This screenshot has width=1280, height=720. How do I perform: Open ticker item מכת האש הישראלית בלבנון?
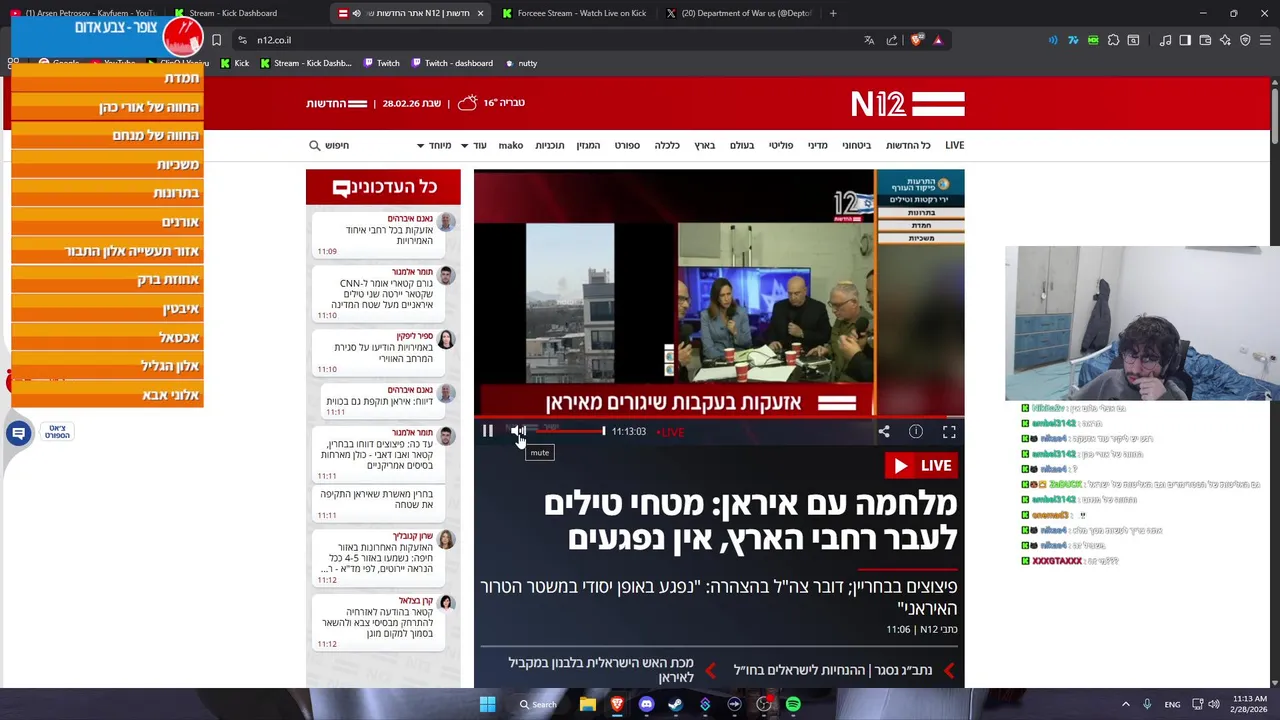point(601,670)
